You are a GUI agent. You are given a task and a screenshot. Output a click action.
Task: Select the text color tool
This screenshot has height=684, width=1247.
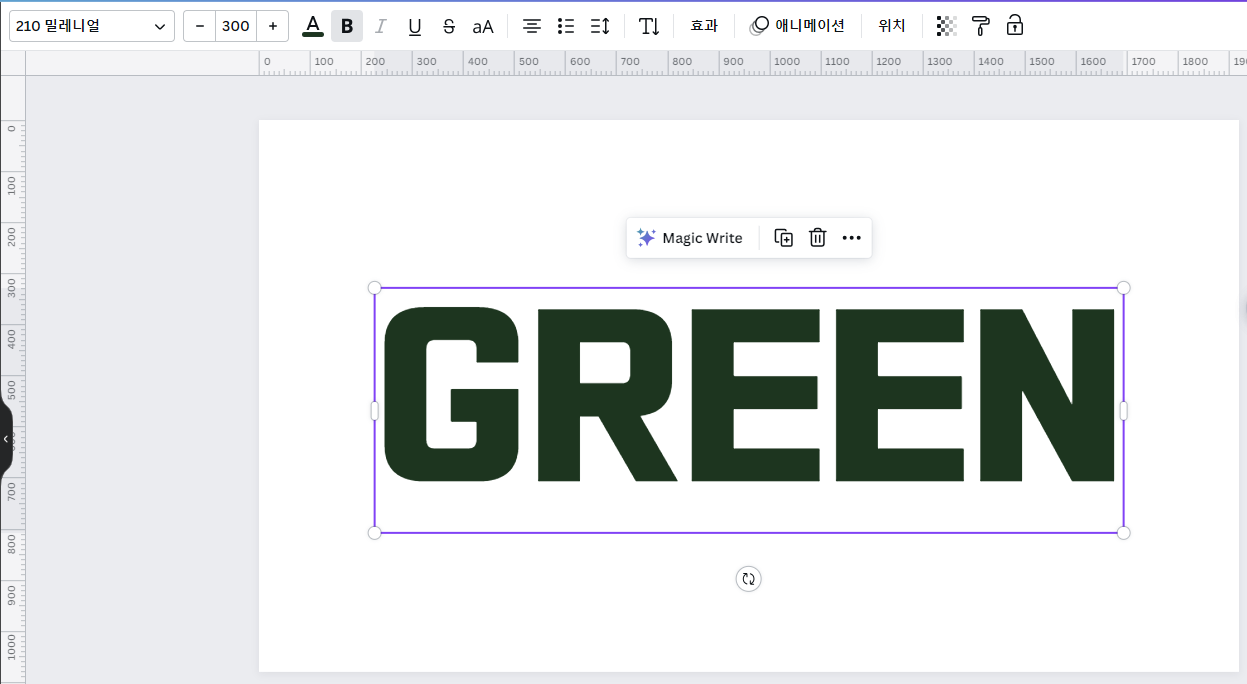(x=312, y=26)
